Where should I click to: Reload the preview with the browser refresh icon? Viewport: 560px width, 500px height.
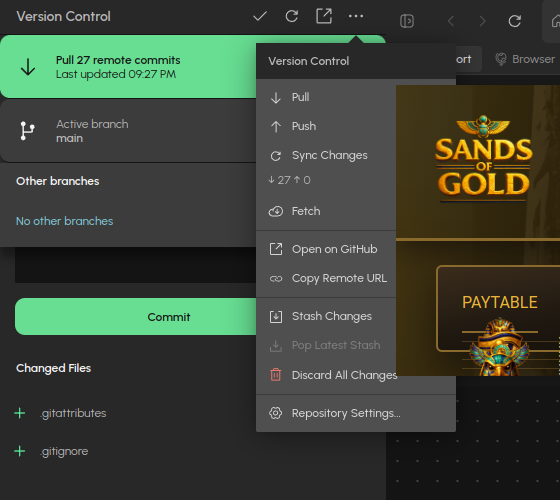[x=514, y=21]
